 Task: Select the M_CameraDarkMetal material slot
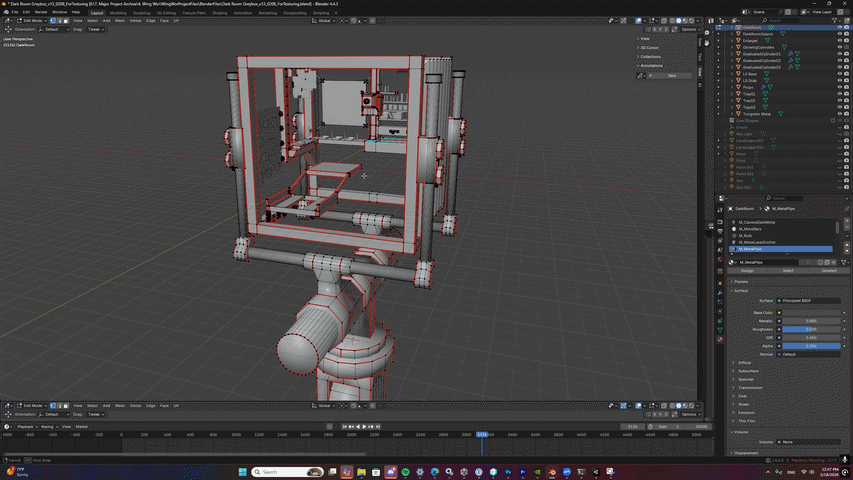click(x=781, y=222)
